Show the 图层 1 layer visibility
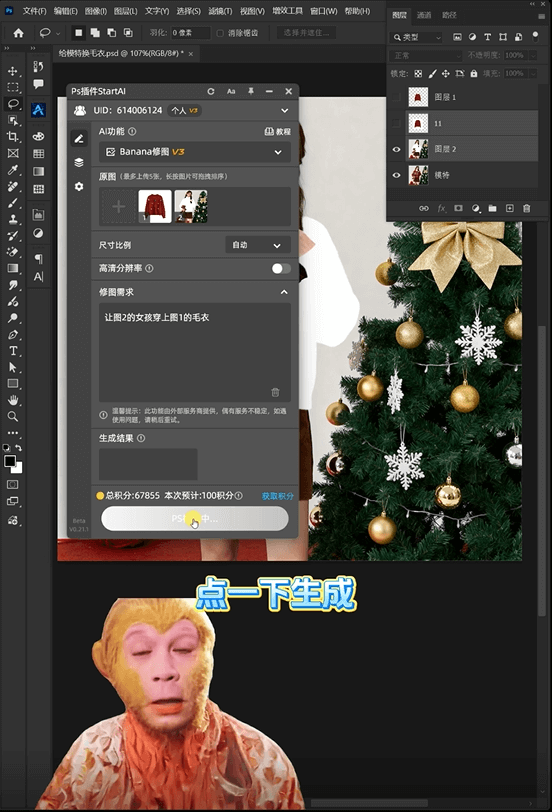This screenshot has width=552, height=812. pos(396,97)
